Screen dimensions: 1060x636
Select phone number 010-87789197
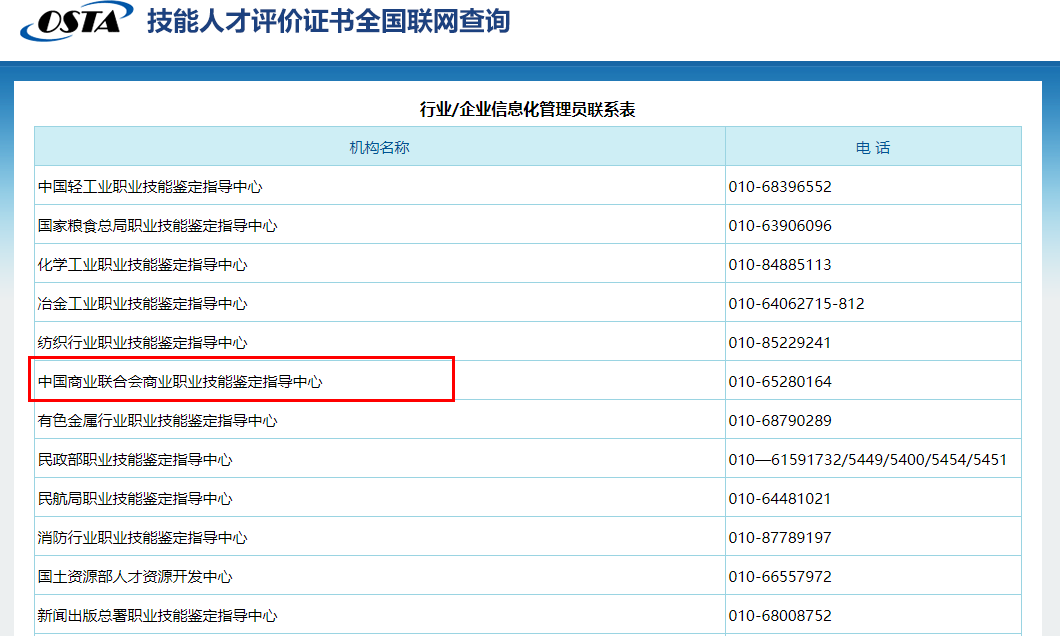tap(780, 538)
